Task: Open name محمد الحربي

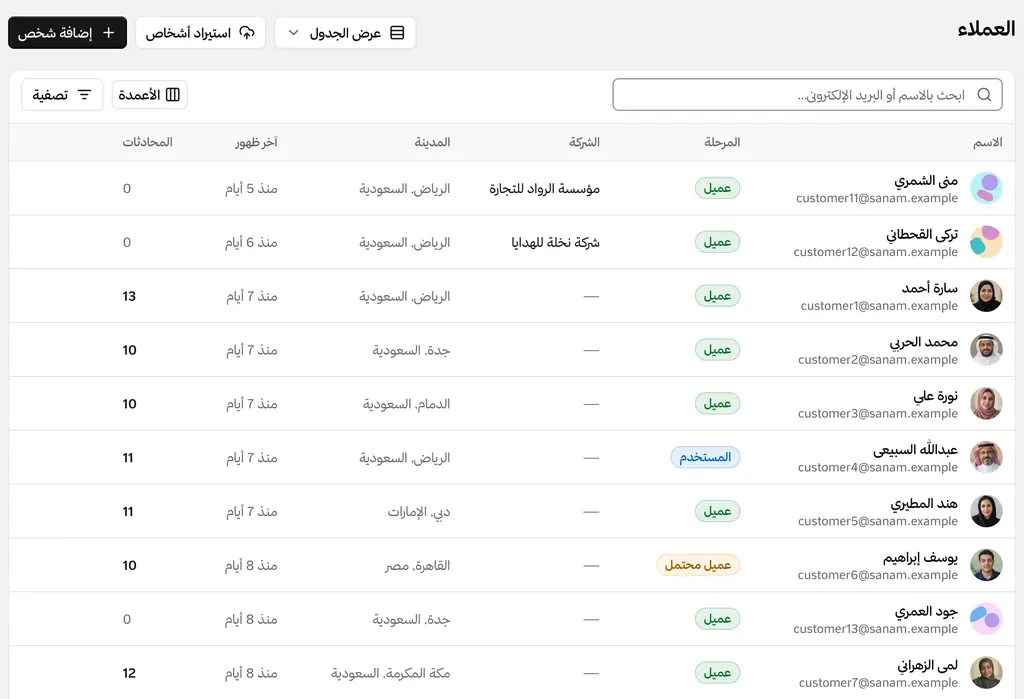Action: (923, 342)
